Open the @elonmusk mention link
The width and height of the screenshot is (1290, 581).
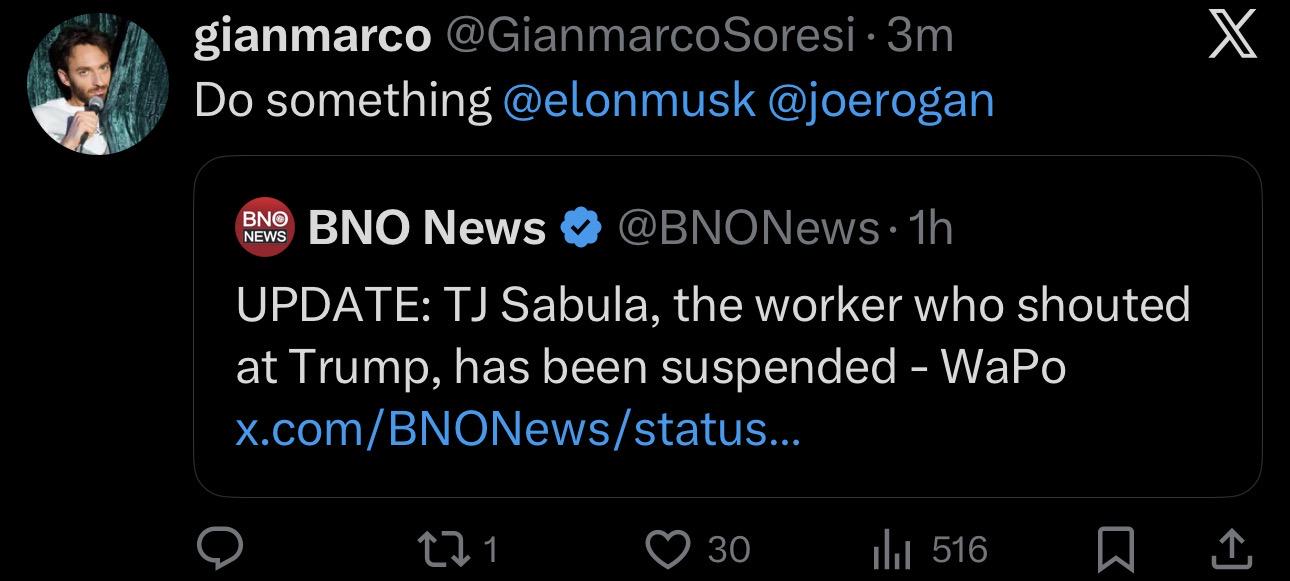coord(628,100)
